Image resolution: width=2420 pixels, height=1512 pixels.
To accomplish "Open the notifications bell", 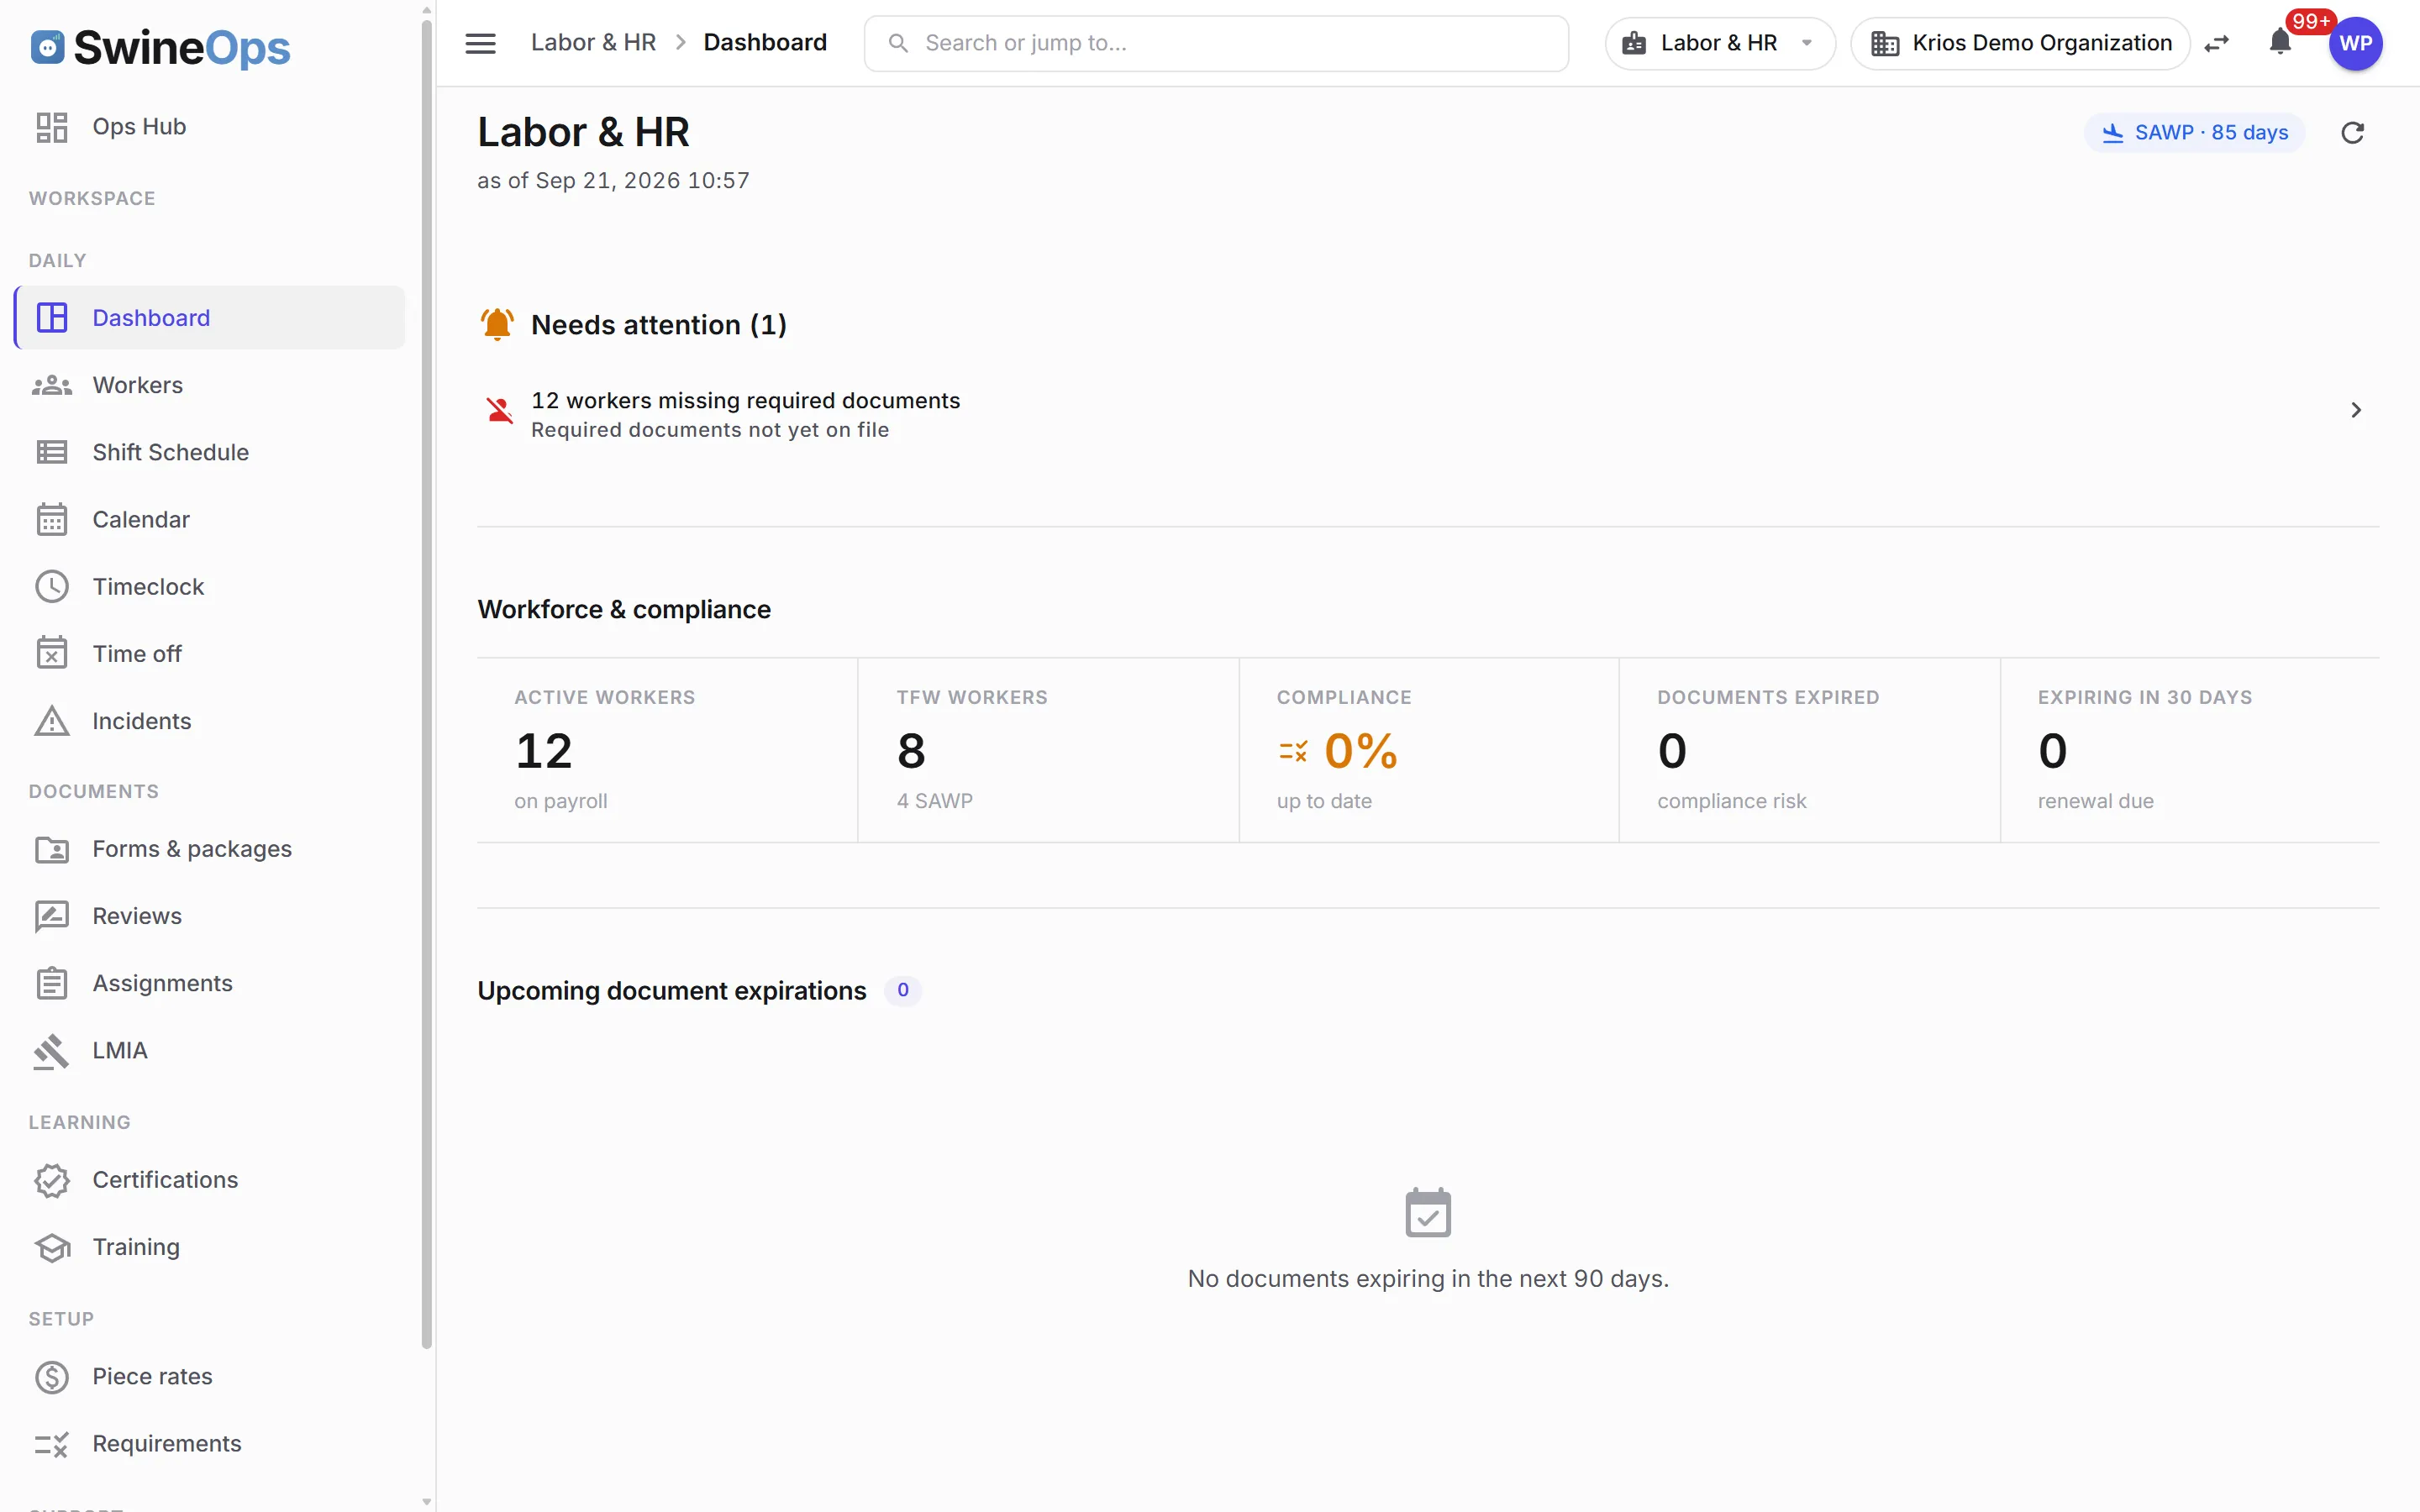I will [x=2280, y=43].
